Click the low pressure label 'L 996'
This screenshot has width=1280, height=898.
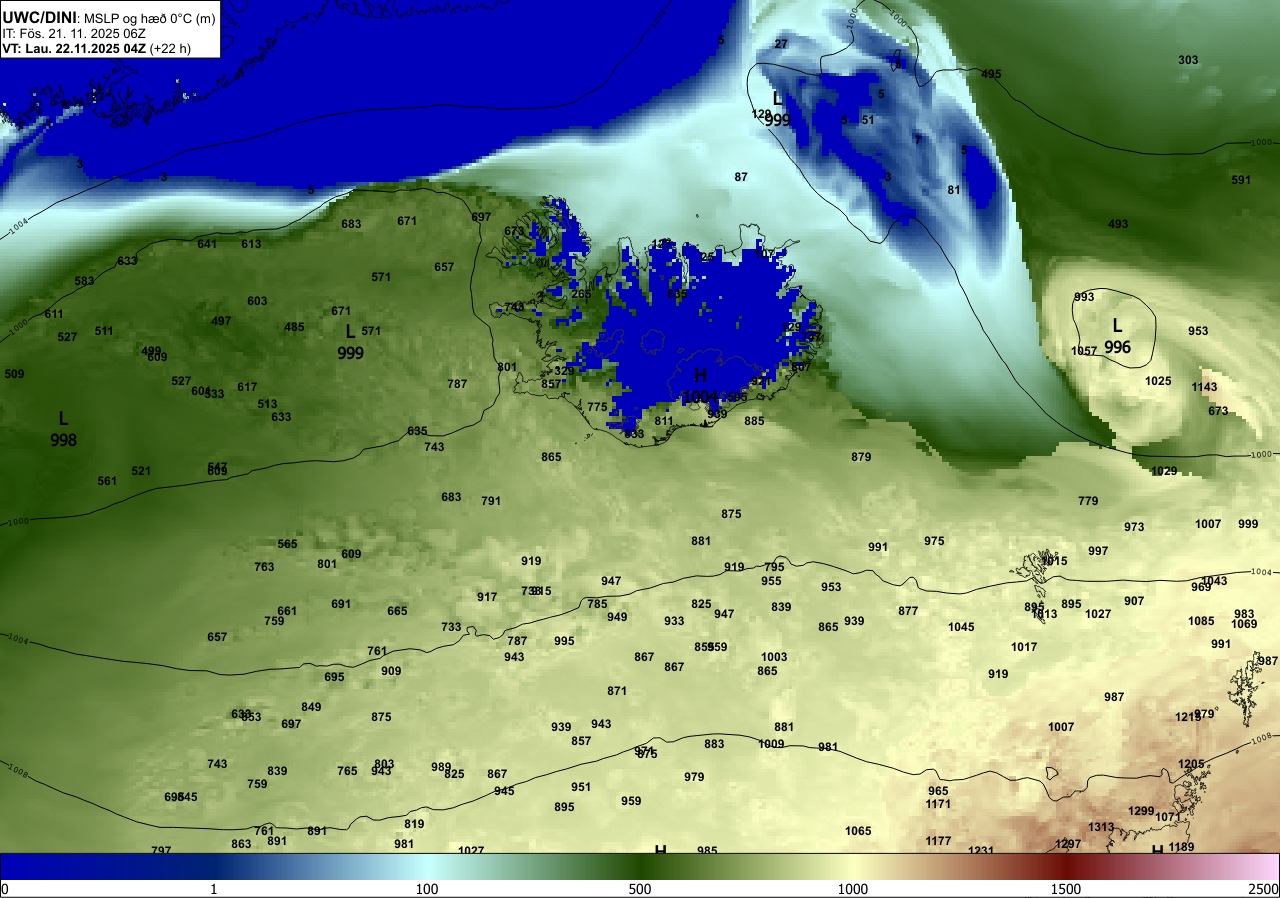click(x=1117, y=337)
